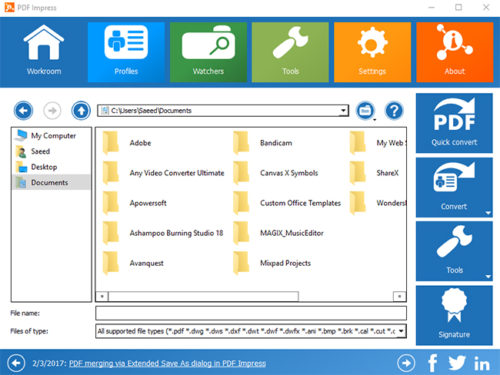500x375 pixels.
Task: Select the ShareX folder
Action: [x=374, y=173]
